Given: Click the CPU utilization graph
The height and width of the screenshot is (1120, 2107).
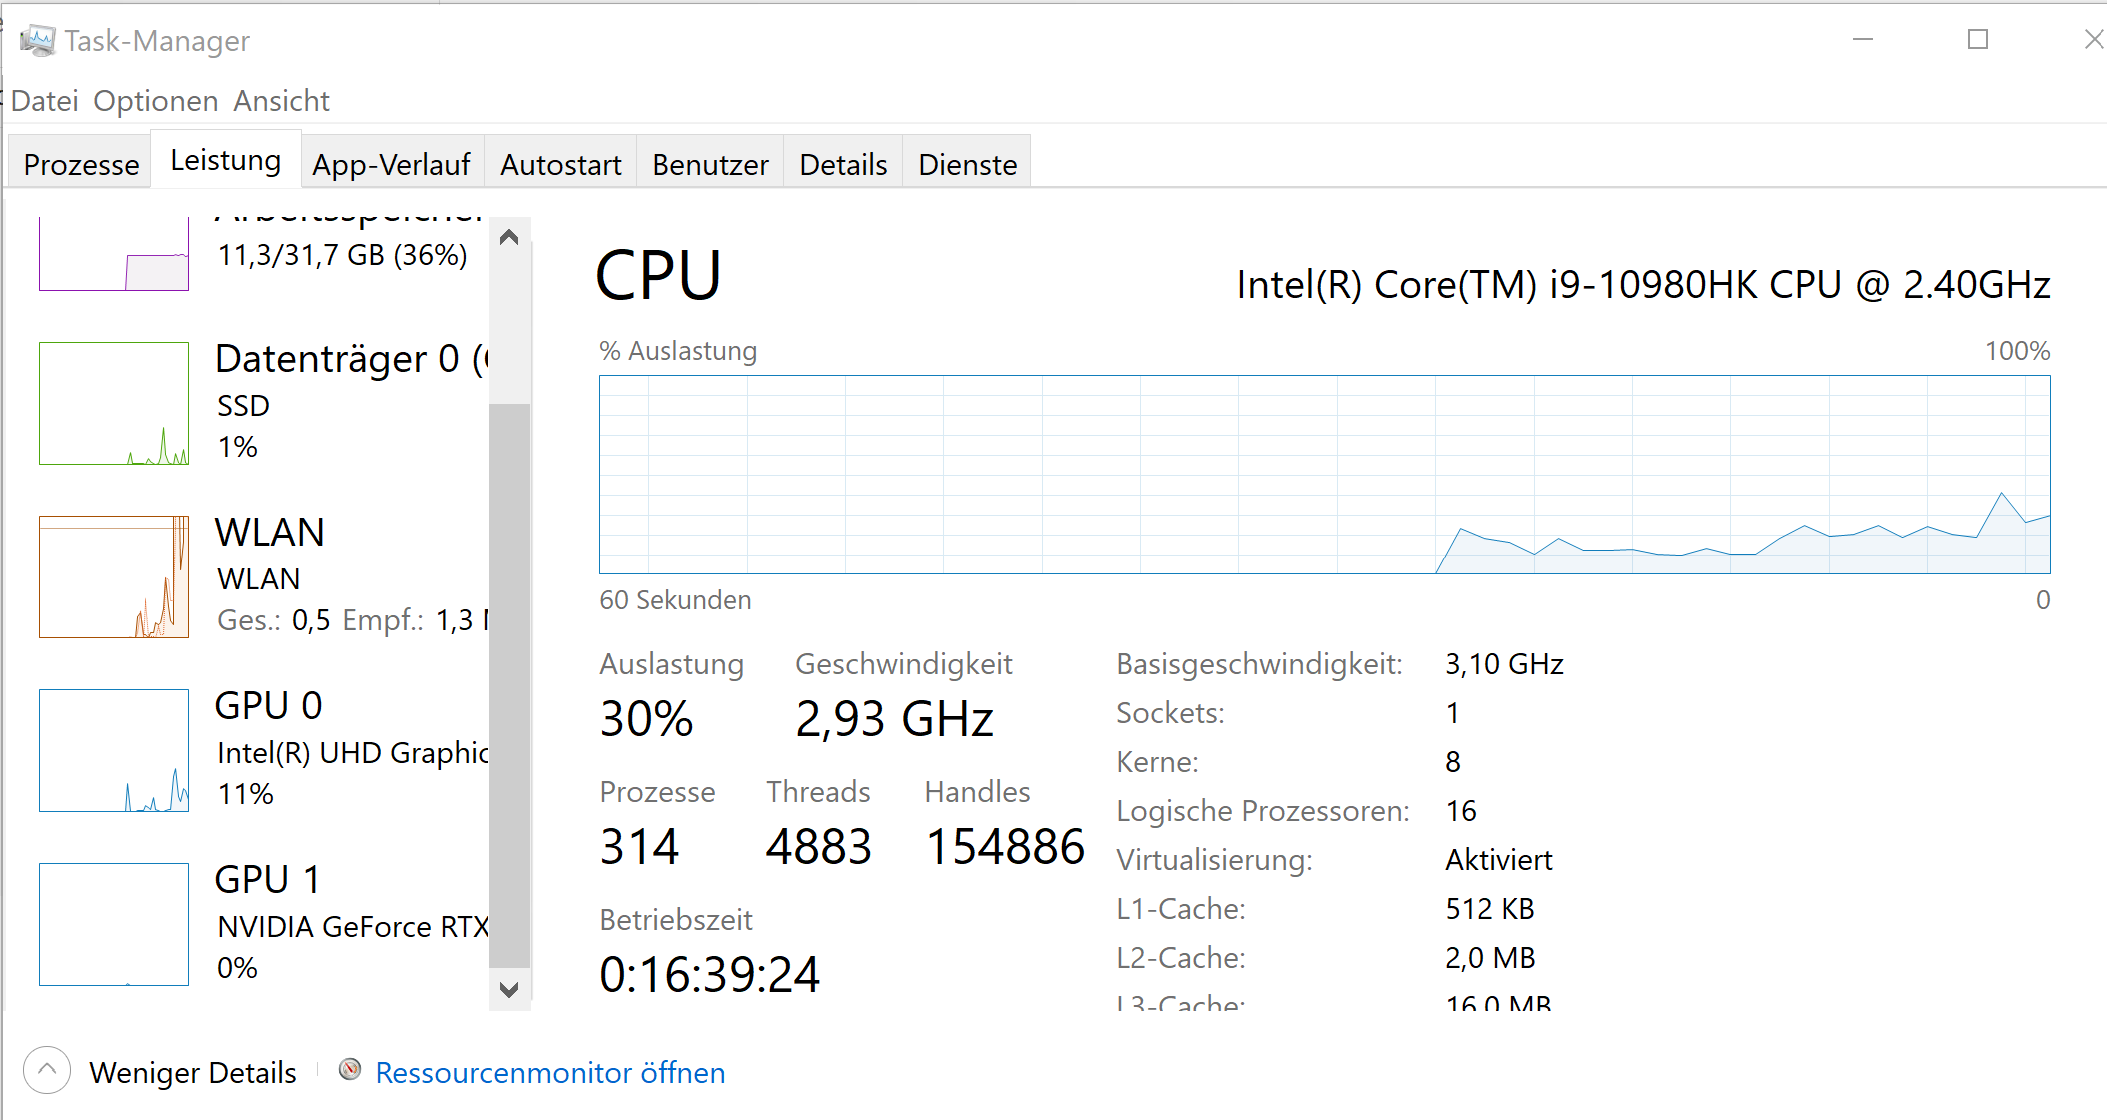Looking at the screenshot, I should (x=1324, y=474).
